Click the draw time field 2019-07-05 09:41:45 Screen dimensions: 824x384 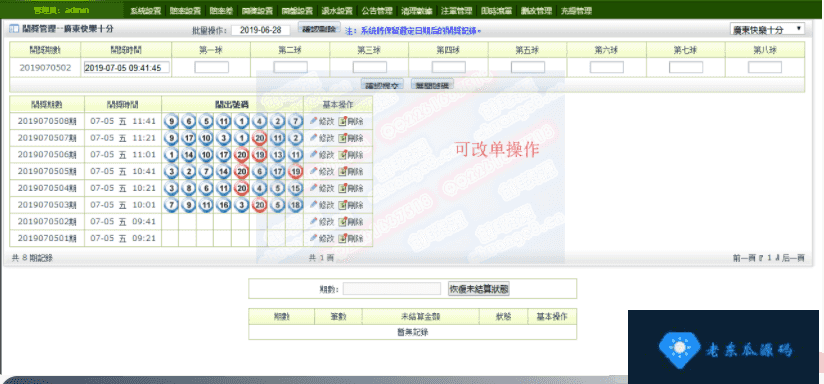coord(126,68)
